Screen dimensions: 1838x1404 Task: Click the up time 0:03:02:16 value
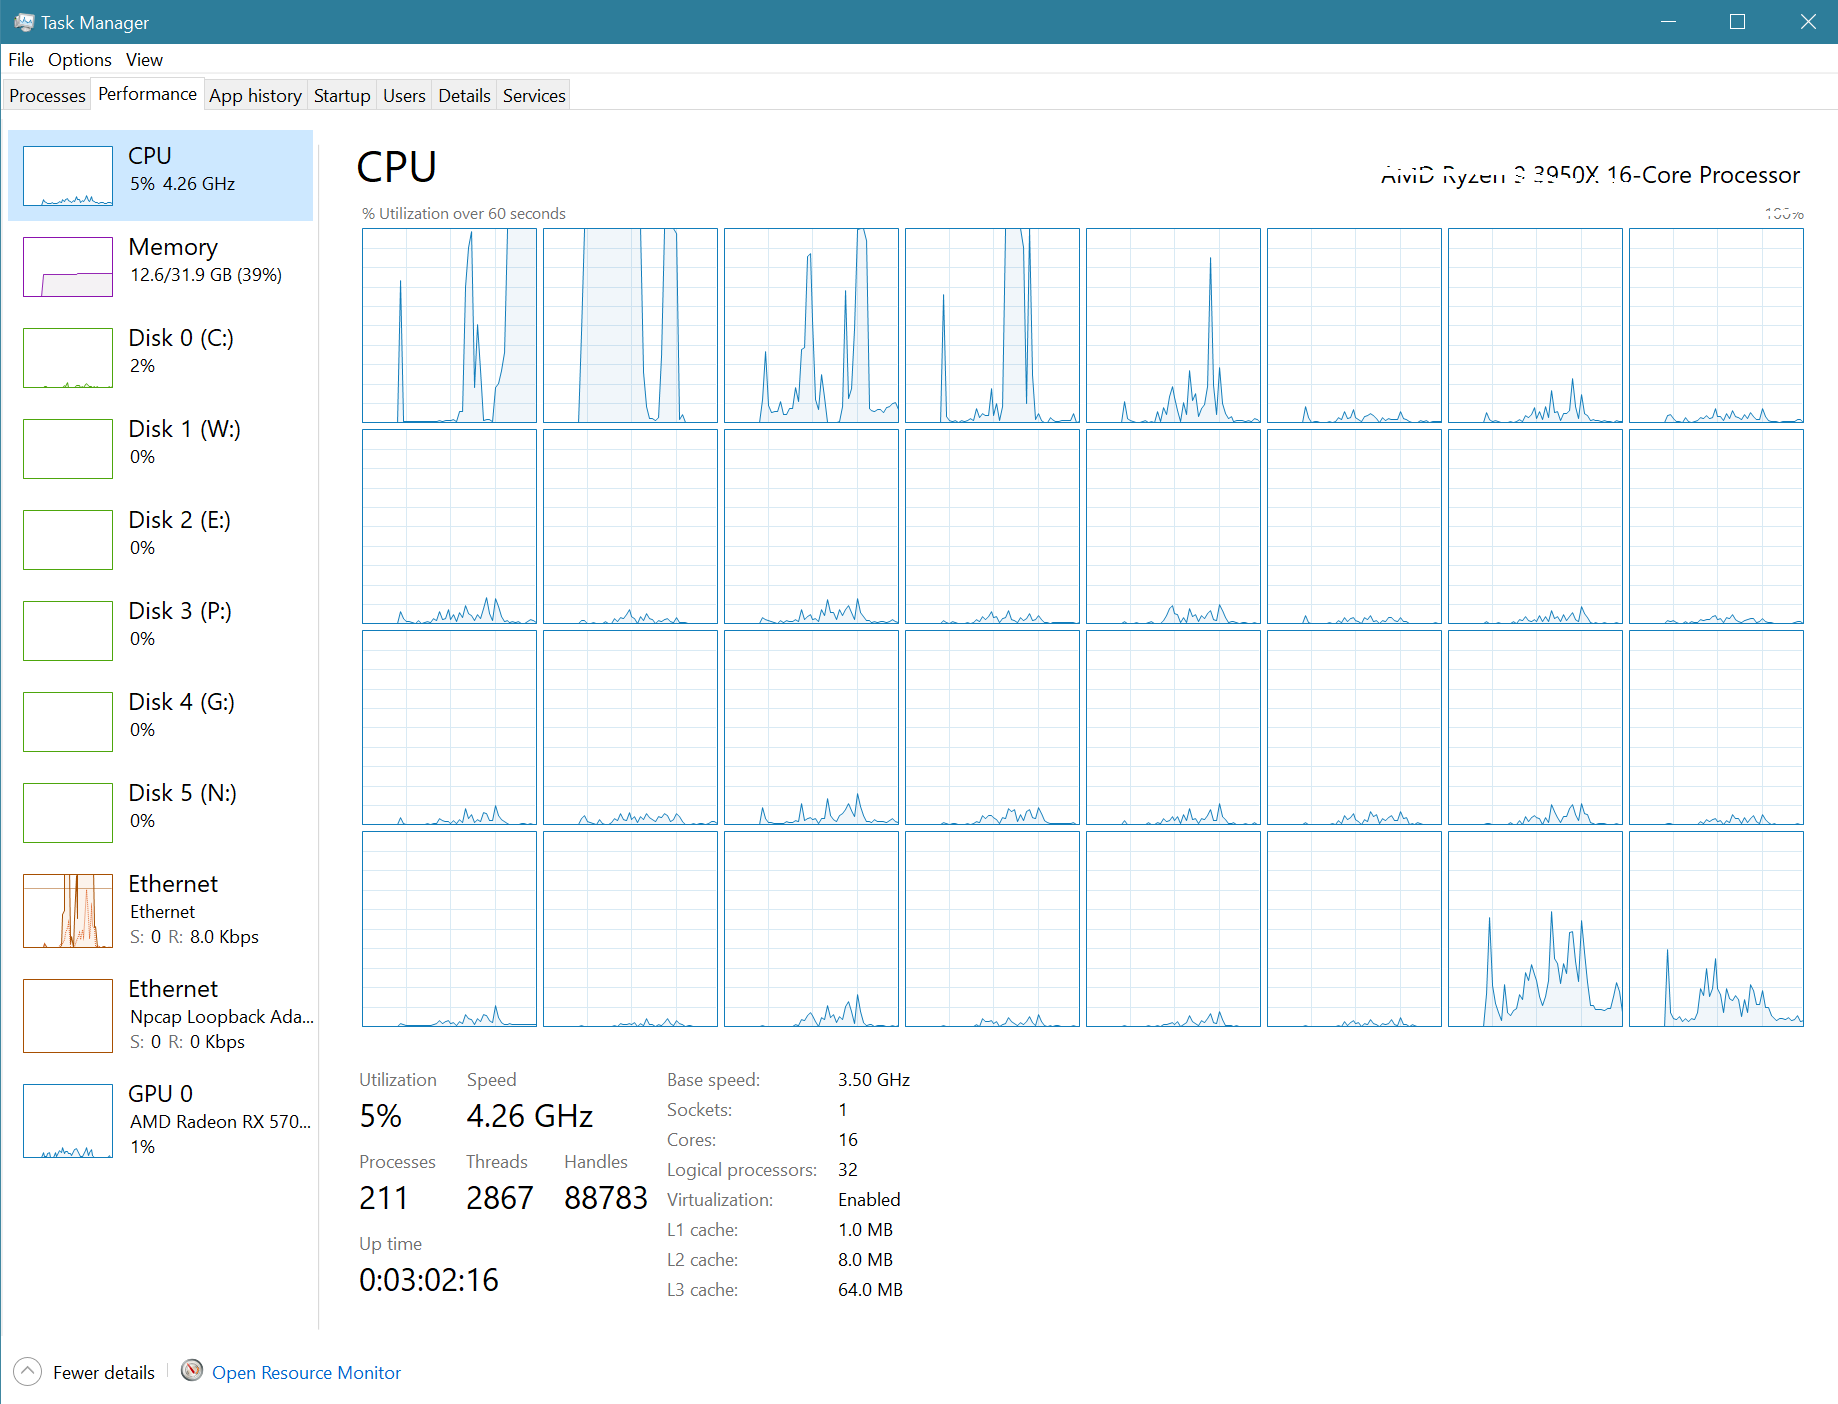coord(429,1280)
